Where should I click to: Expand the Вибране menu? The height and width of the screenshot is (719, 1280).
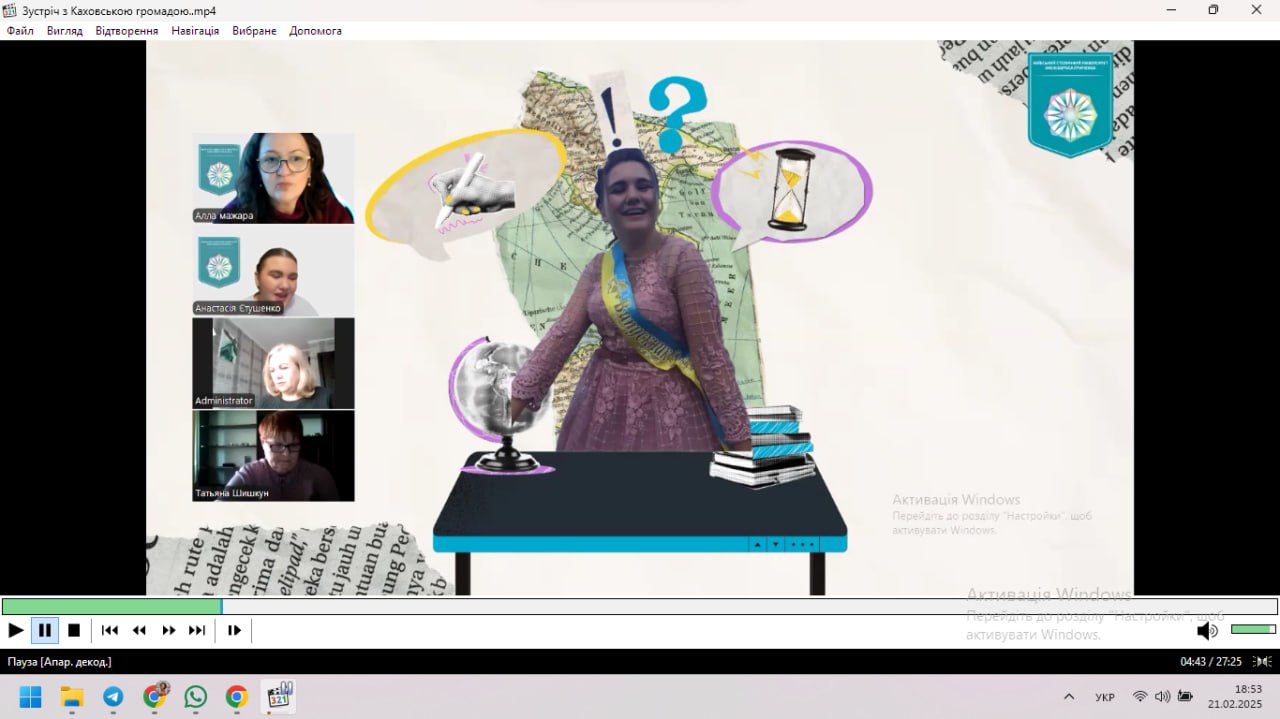[254, 31]
